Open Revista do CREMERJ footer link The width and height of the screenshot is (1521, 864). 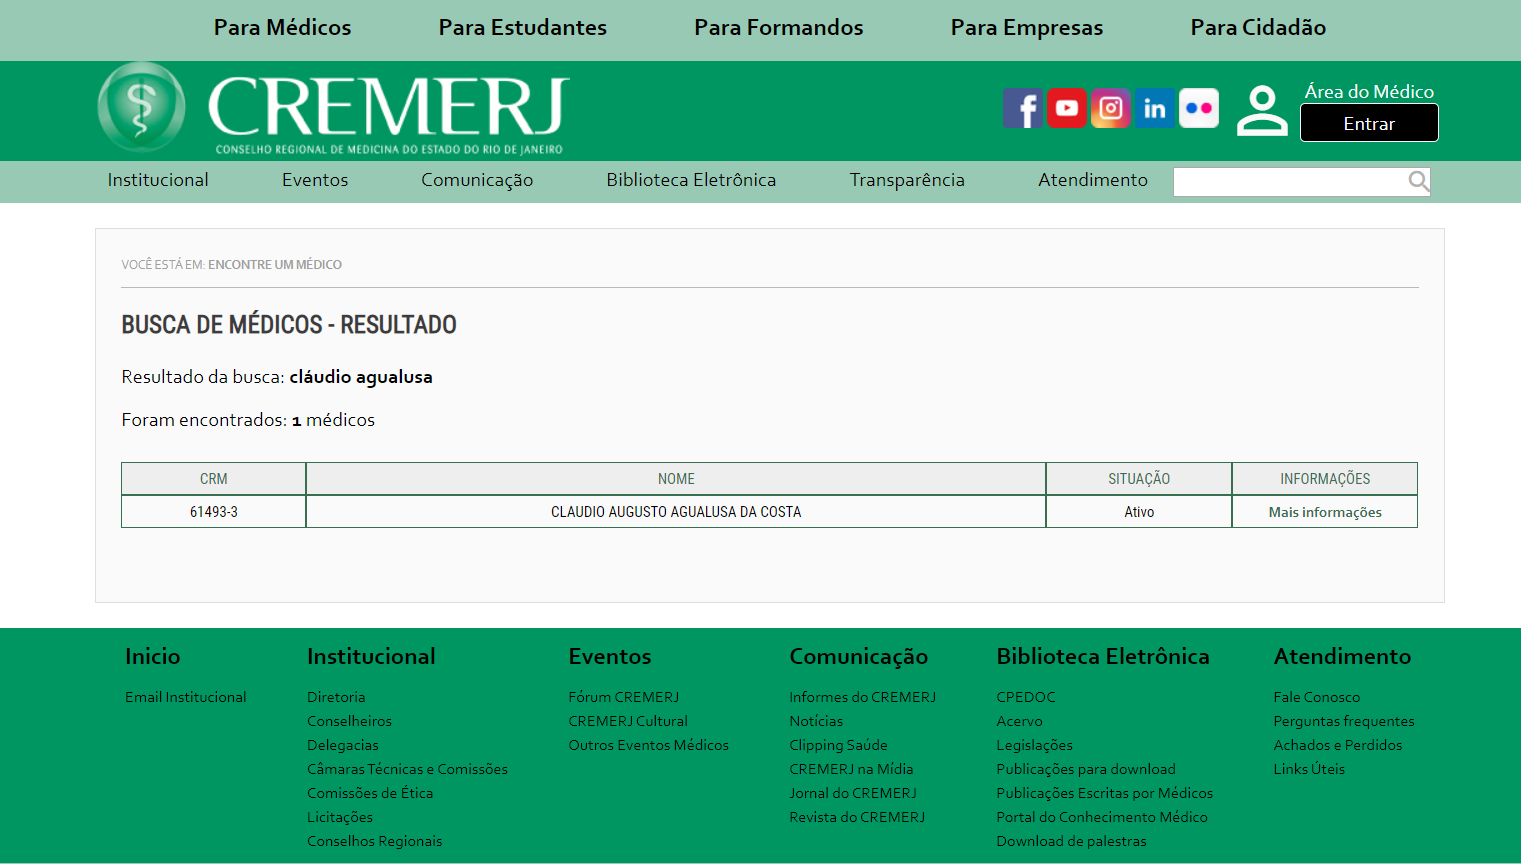point(857,817)
